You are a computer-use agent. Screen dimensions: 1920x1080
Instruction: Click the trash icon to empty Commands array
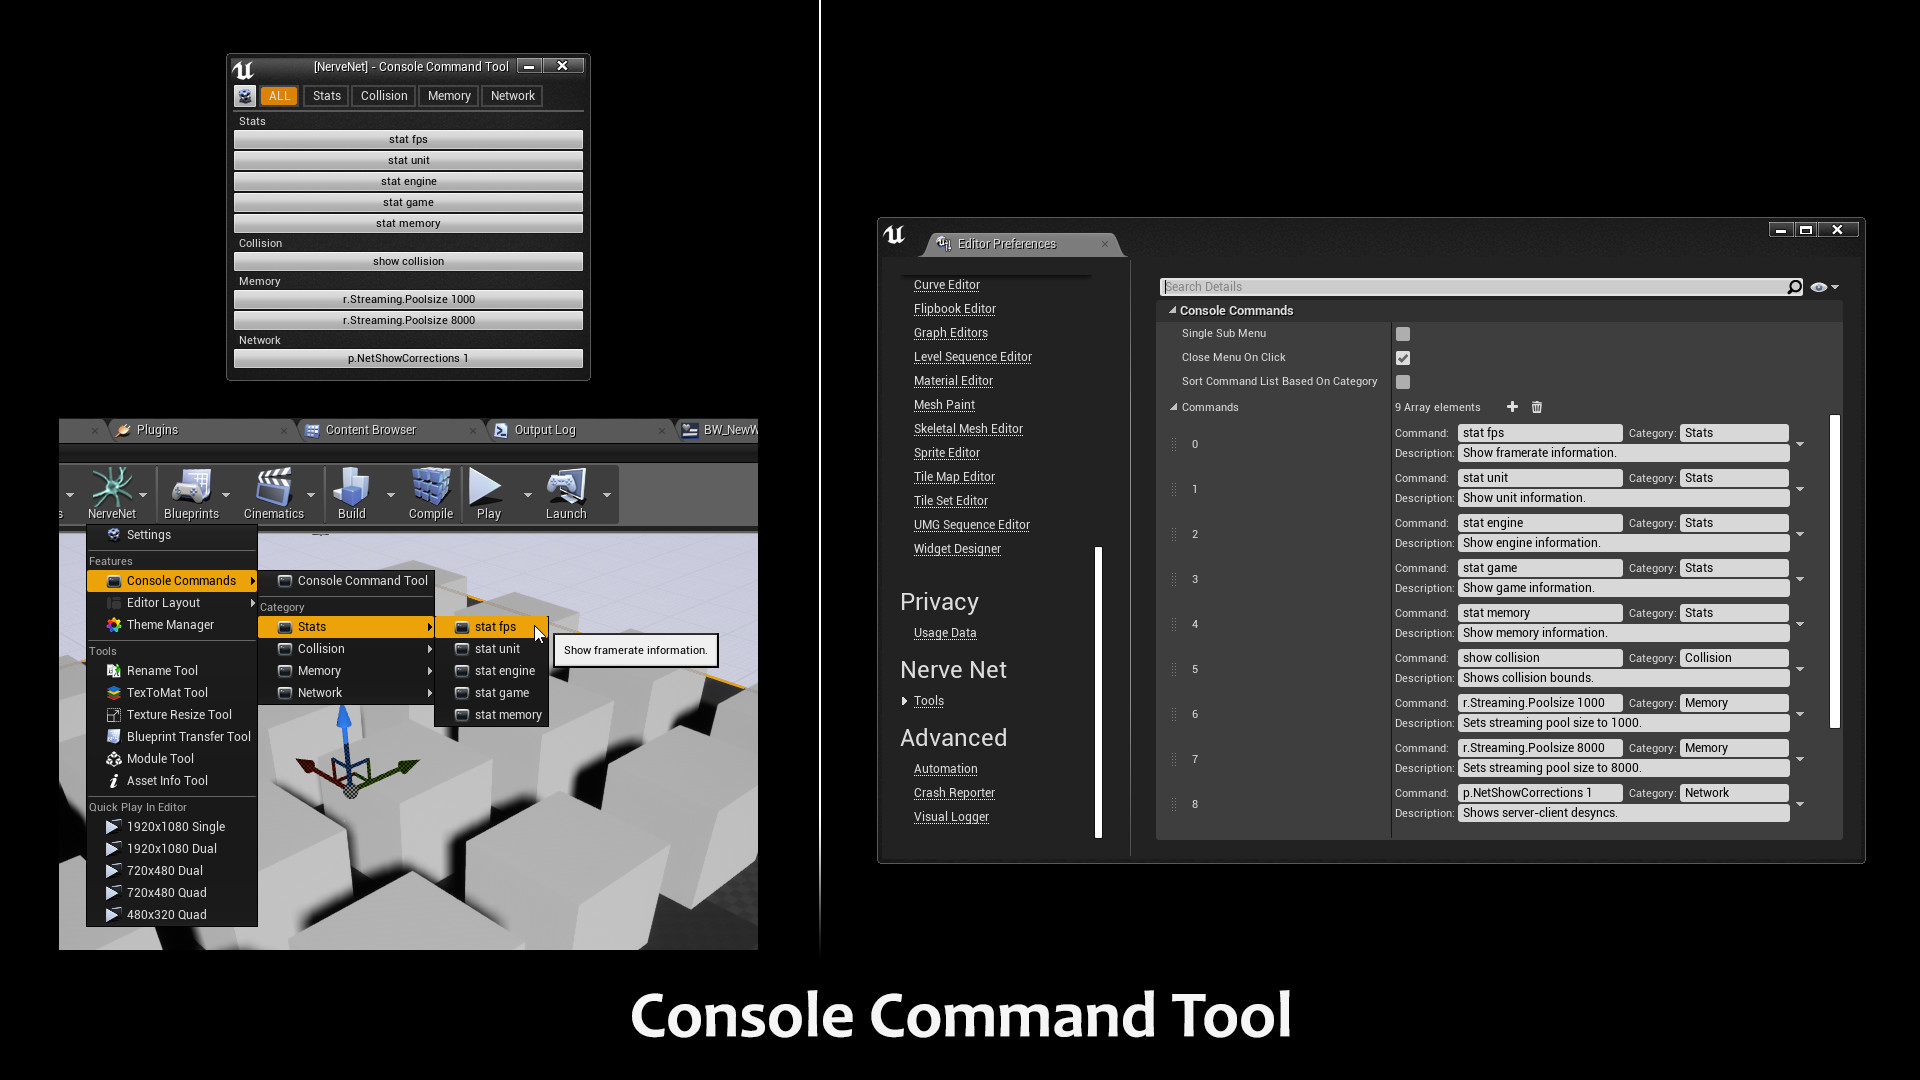pos(1537,407)
